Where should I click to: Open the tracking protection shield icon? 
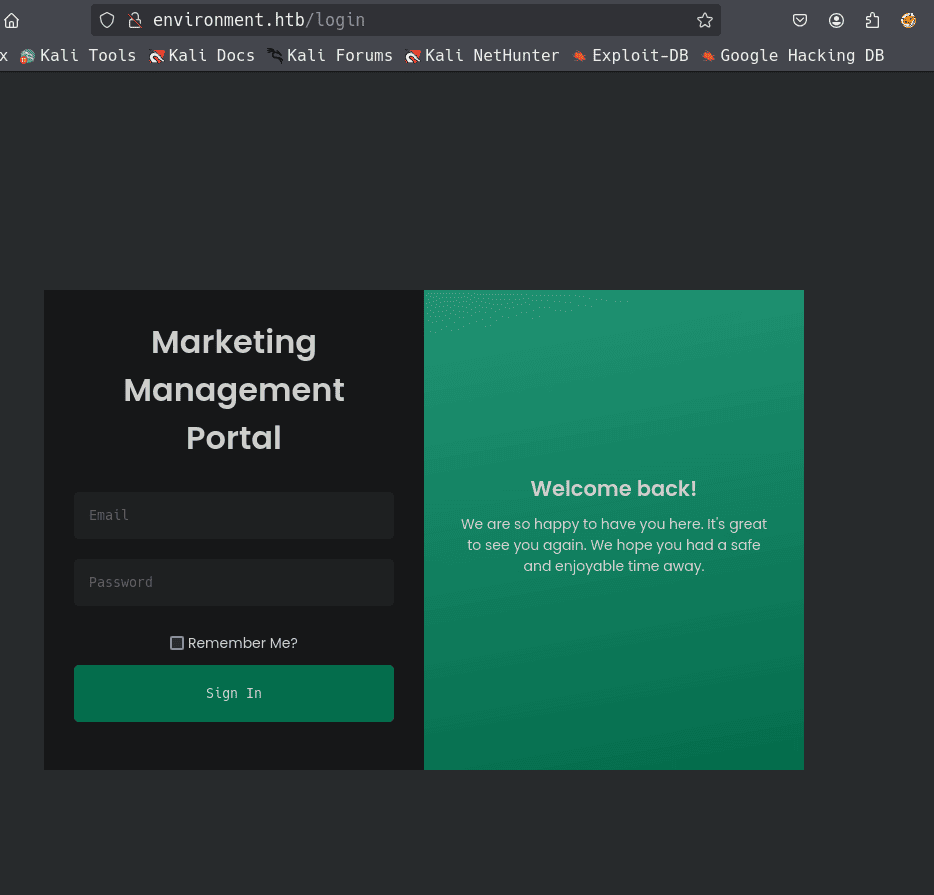point(107,20)
